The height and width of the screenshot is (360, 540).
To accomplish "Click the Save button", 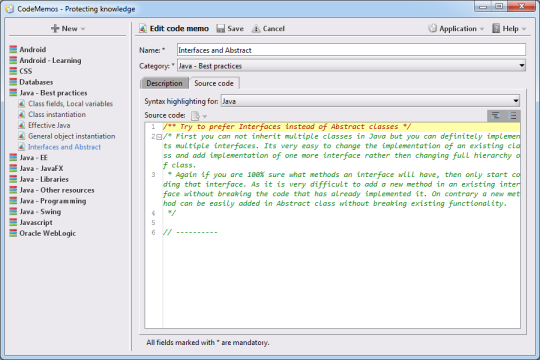I will pyautogui.click(x=230, y=29).
